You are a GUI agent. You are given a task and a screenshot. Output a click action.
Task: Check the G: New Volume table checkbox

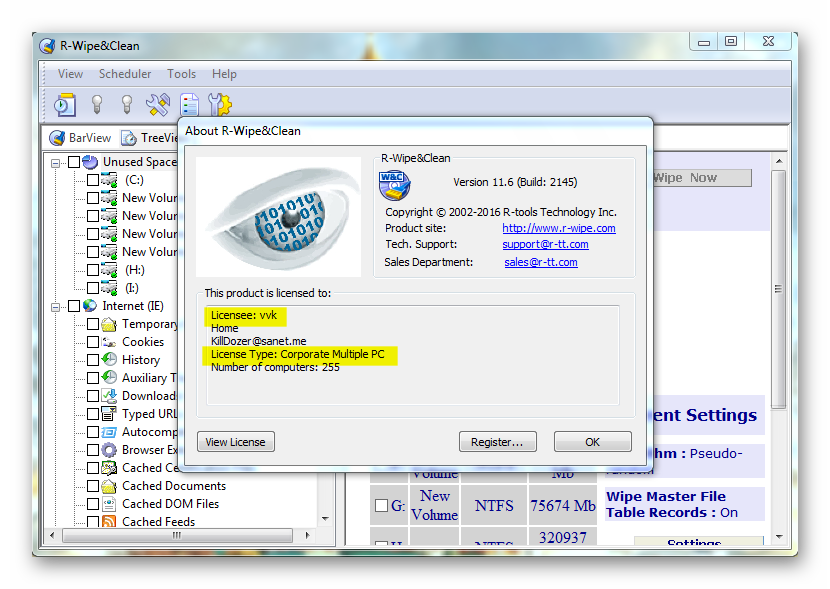[381, 505]
